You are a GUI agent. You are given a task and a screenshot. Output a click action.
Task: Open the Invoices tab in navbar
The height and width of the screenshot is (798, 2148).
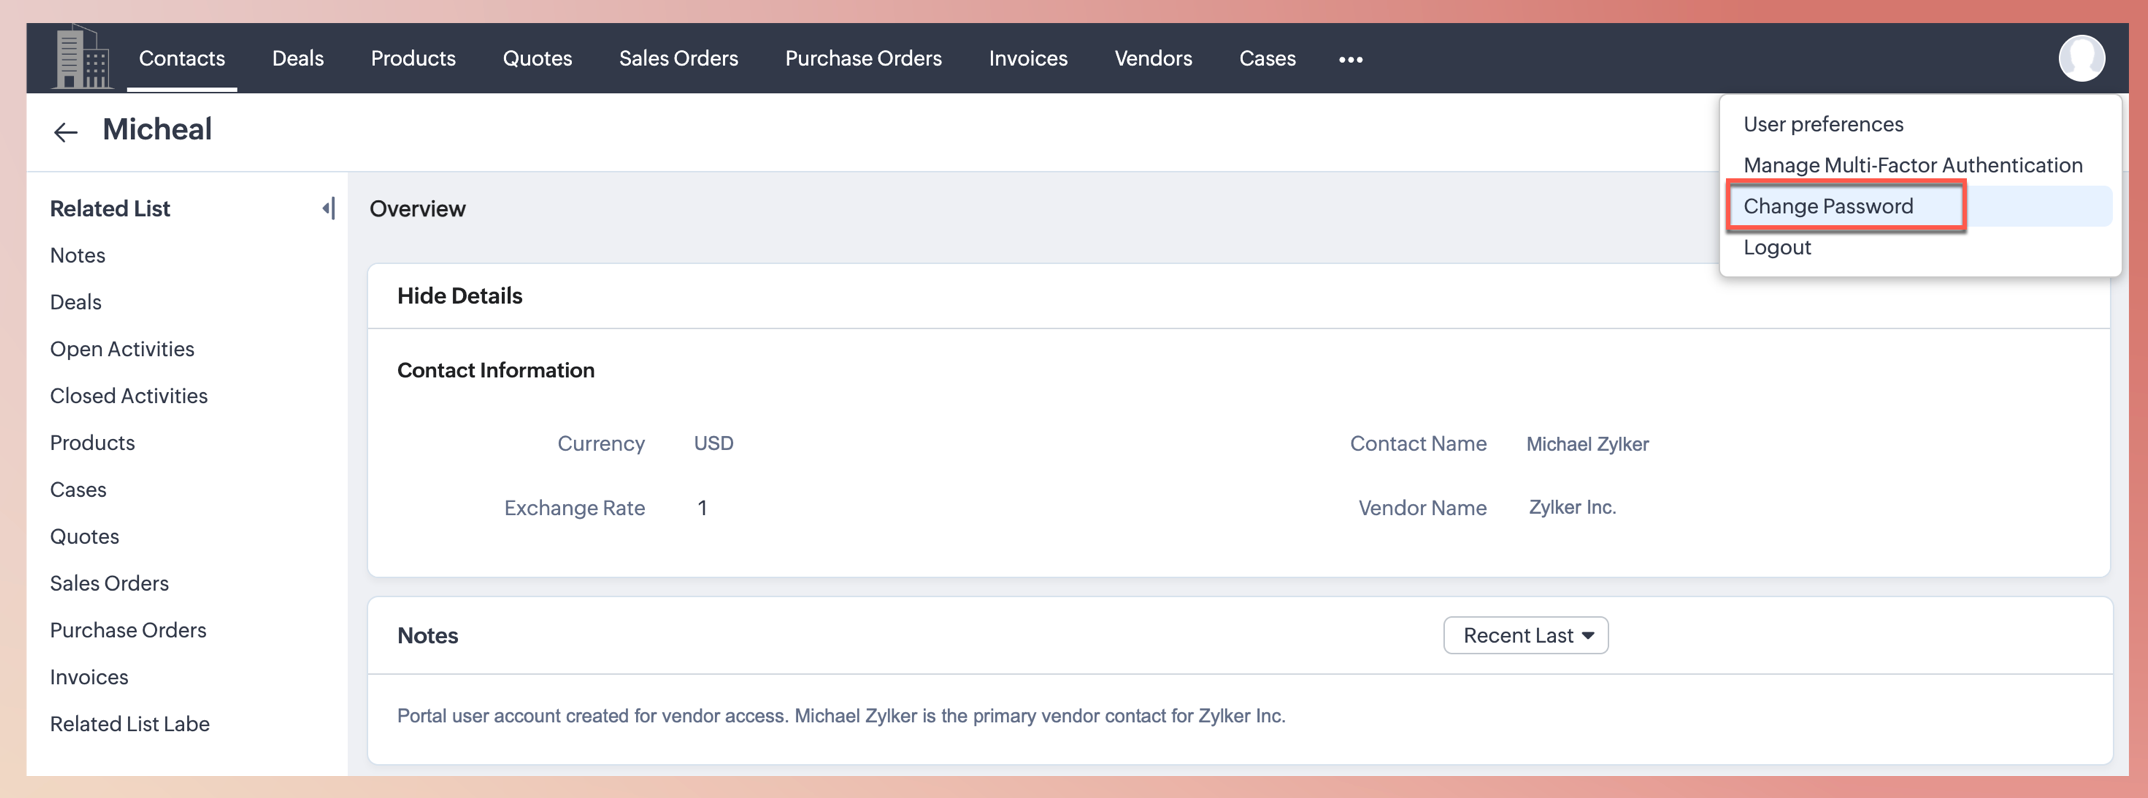1027,58
